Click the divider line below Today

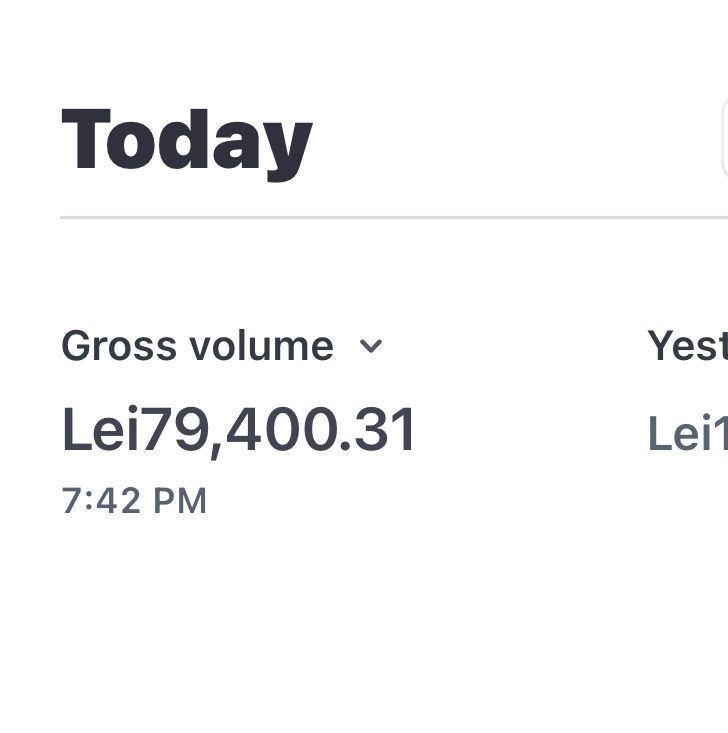click(x=390, y=216)
